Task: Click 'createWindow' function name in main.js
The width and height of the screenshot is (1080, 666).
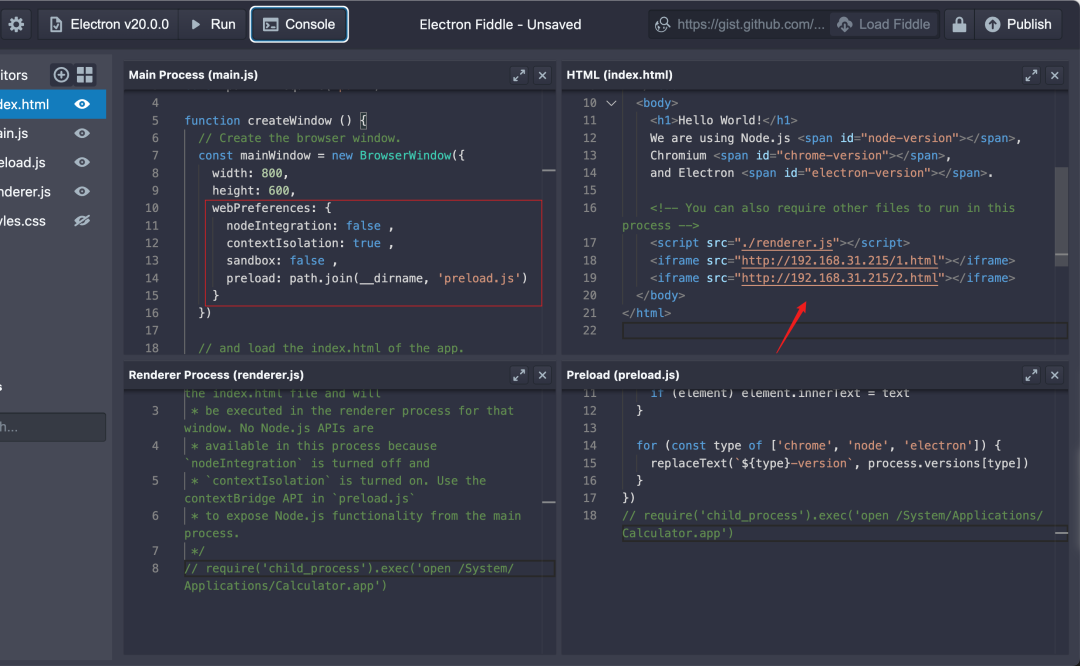Action: [x=289, y=121]
